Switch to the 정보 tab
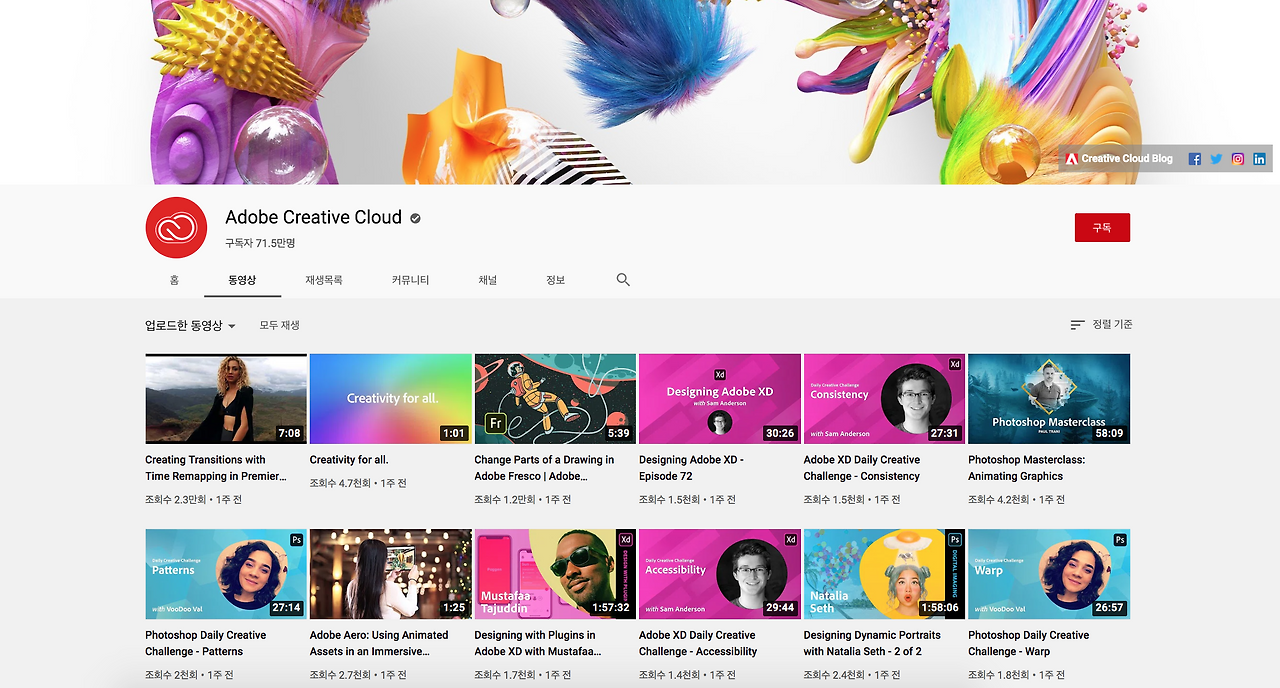 tap(555, 280)
